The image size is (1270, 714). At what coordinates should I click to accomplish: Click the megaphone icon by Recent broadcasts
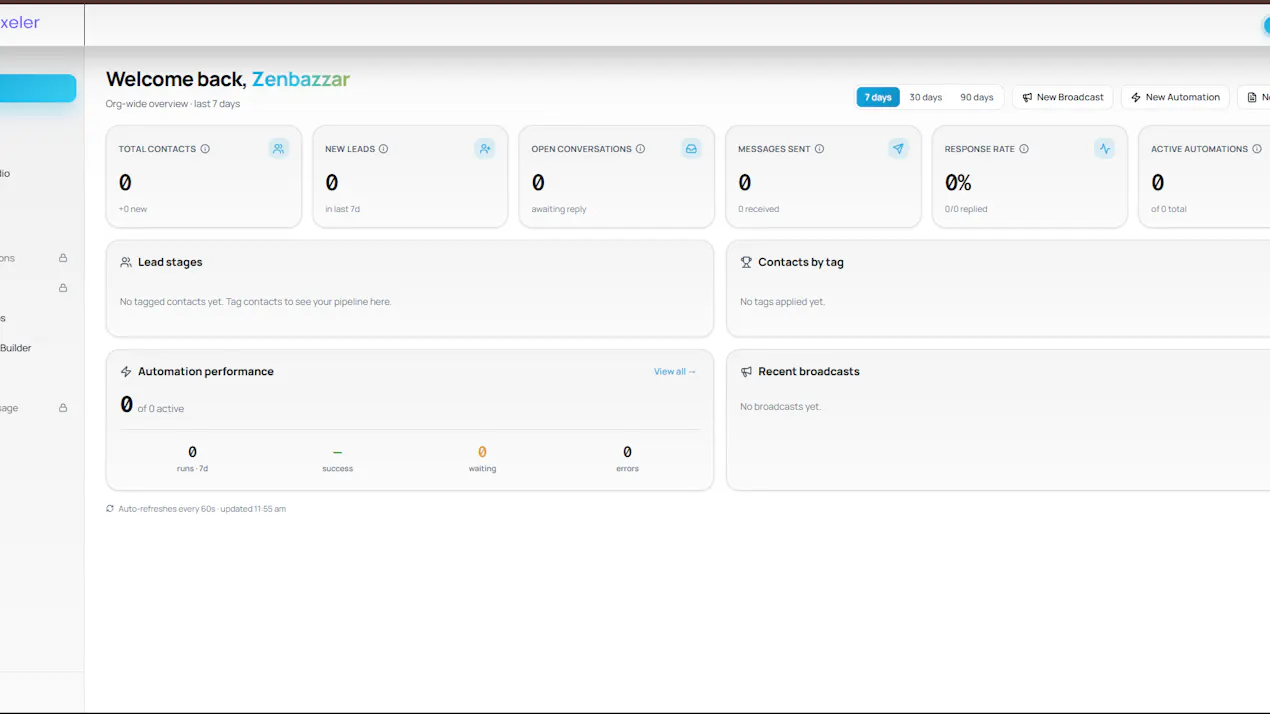tap(746, 372)
